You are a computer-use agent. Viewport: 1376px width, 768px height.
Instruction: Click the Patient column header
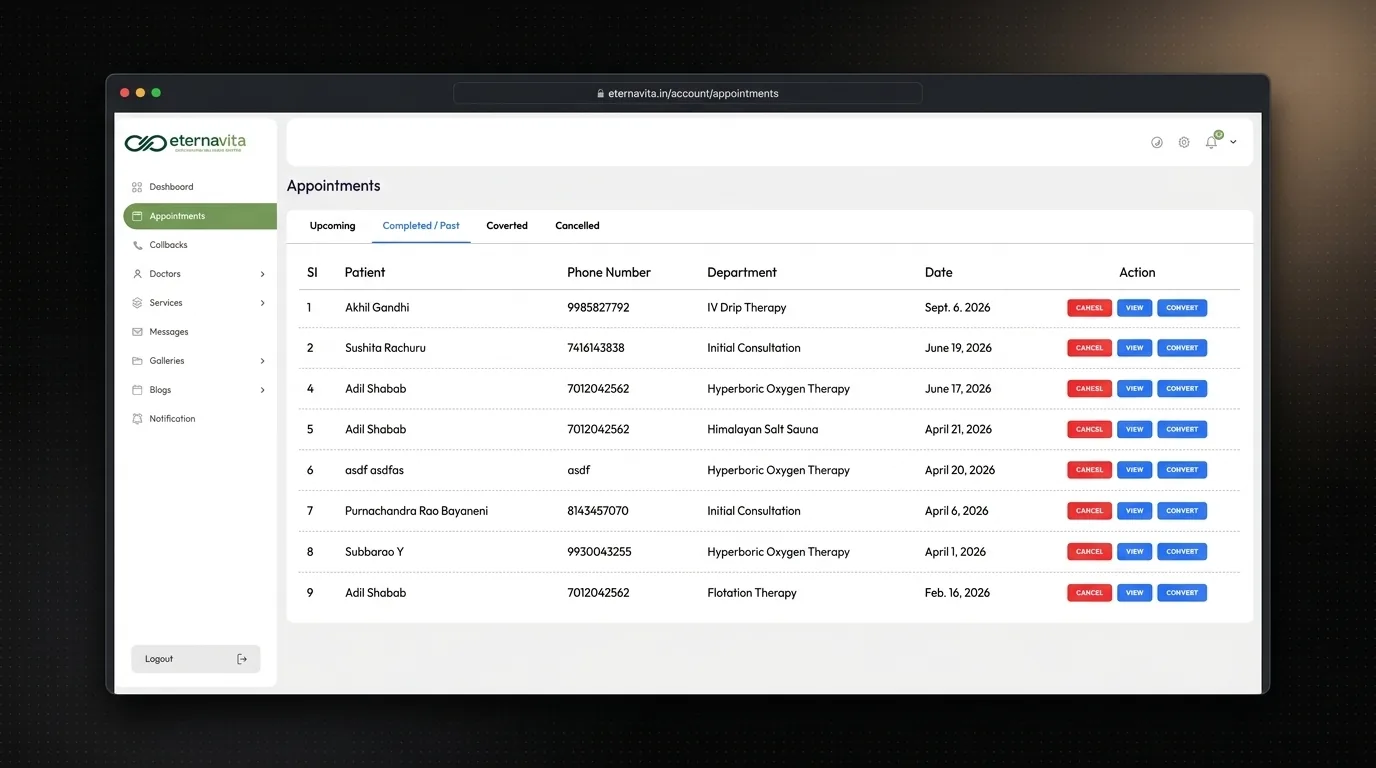(x=365, y=272)
